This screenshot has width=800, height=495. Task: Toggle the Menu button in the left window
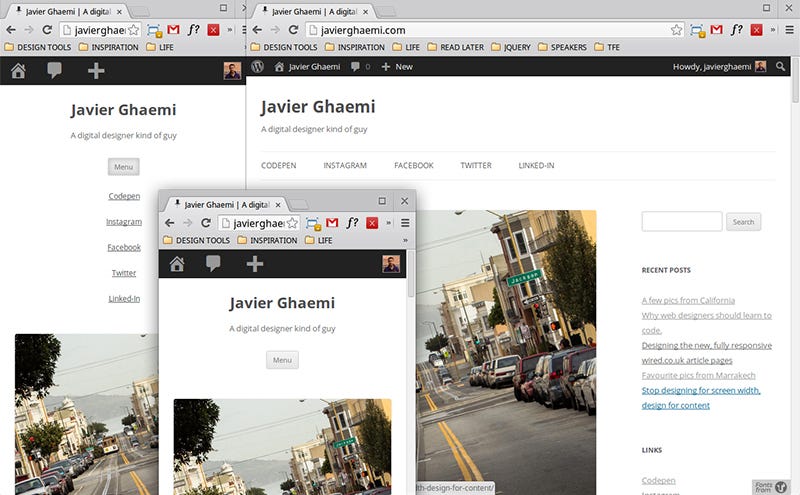click(x=123, y=167)
